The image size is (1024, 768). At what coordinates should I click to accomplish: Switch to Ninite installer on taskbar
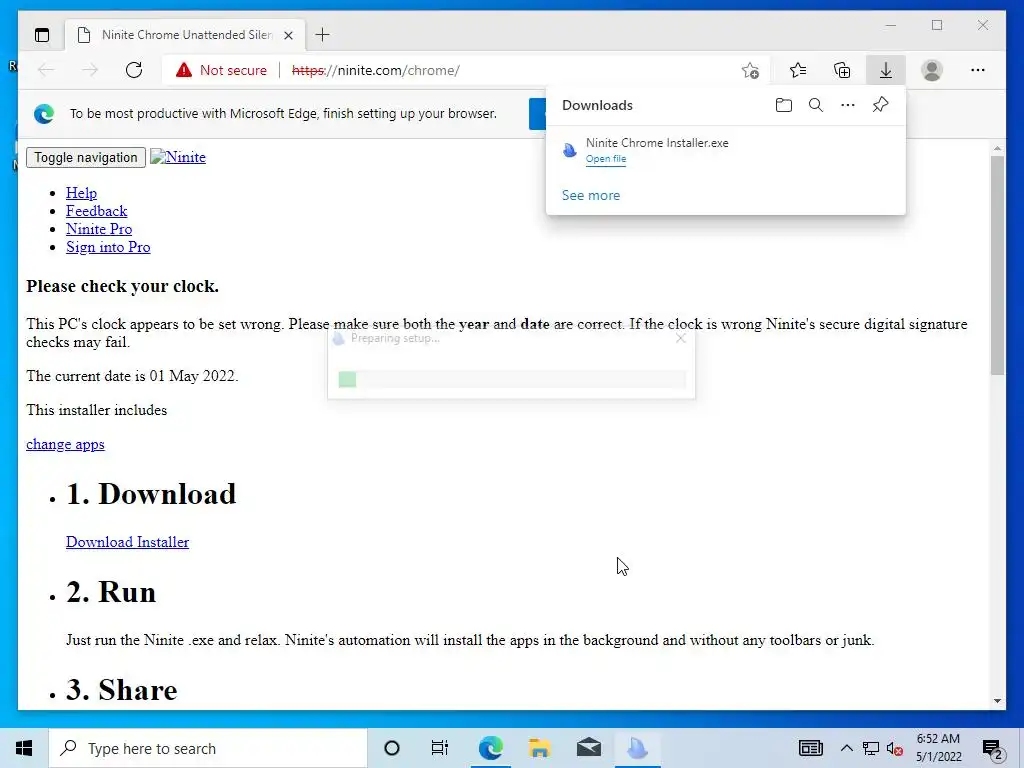click(x=637, y=748)
